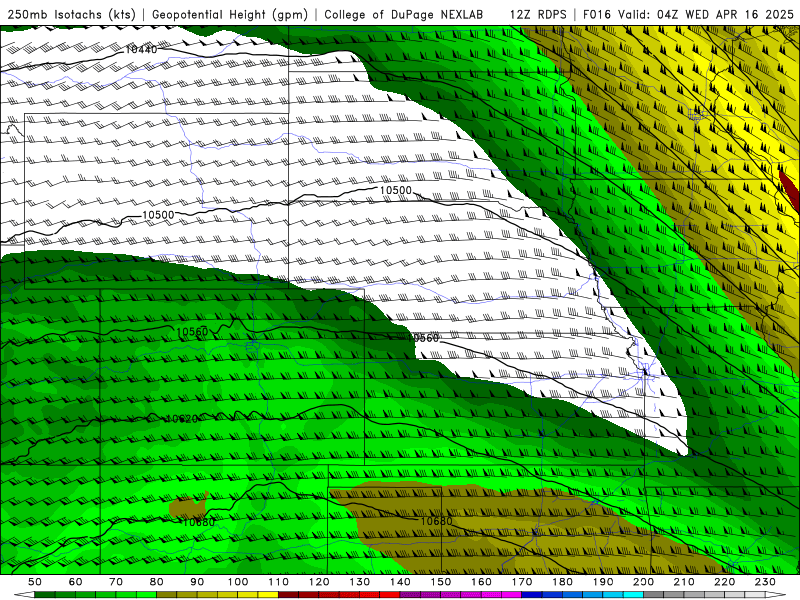Click the 140 knot legend label
This screenshot has width=800, height=600.
400,582
